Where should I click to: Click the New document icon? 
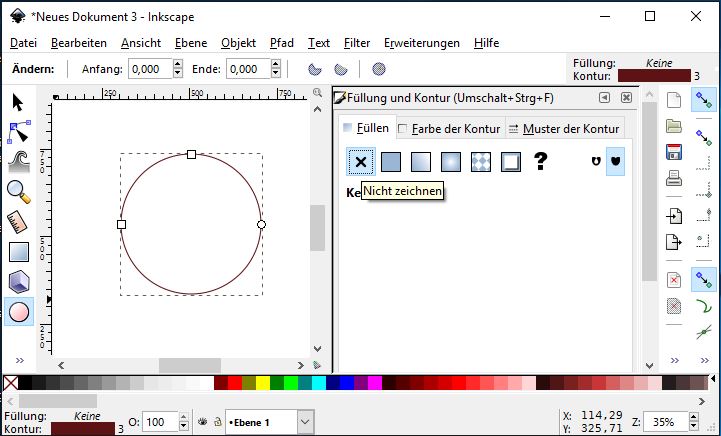[x=674, y=100]
